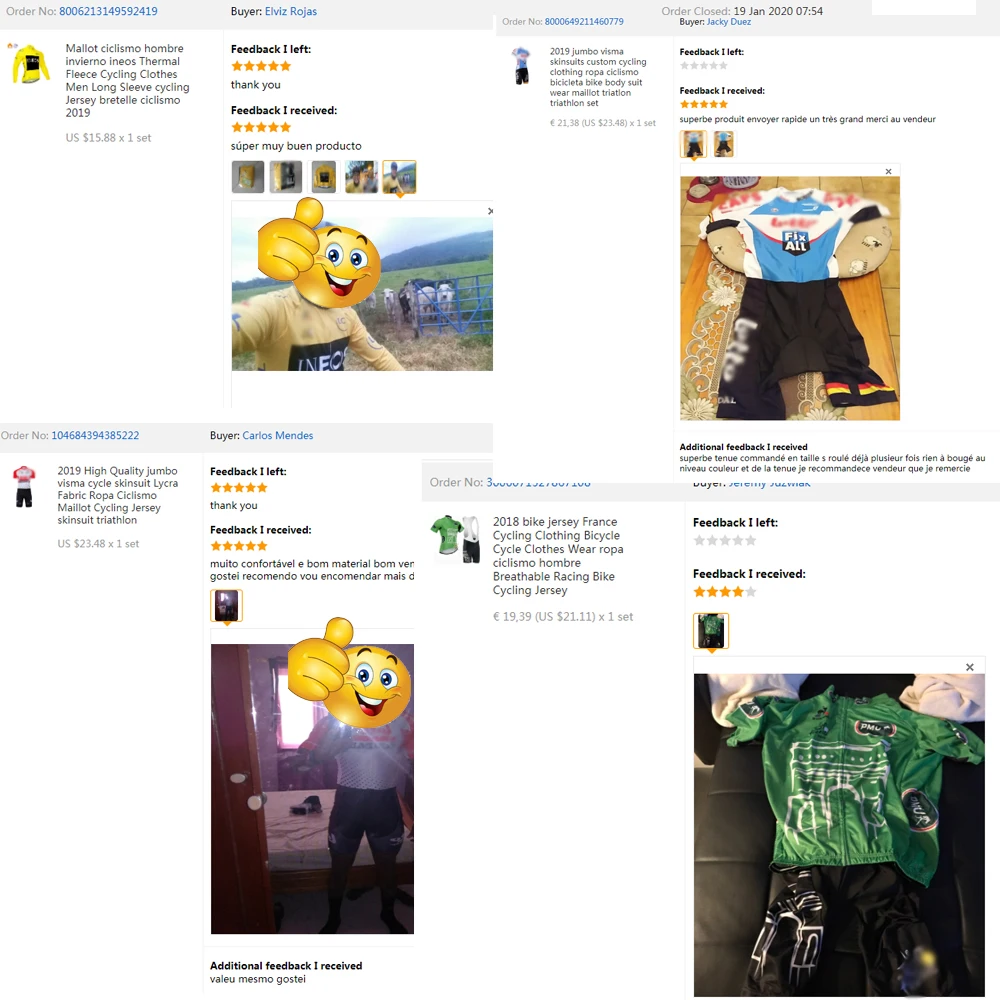Select first yellow jersey package thumbnail
Screen dimensions: 1000x1000
(247, 177)
